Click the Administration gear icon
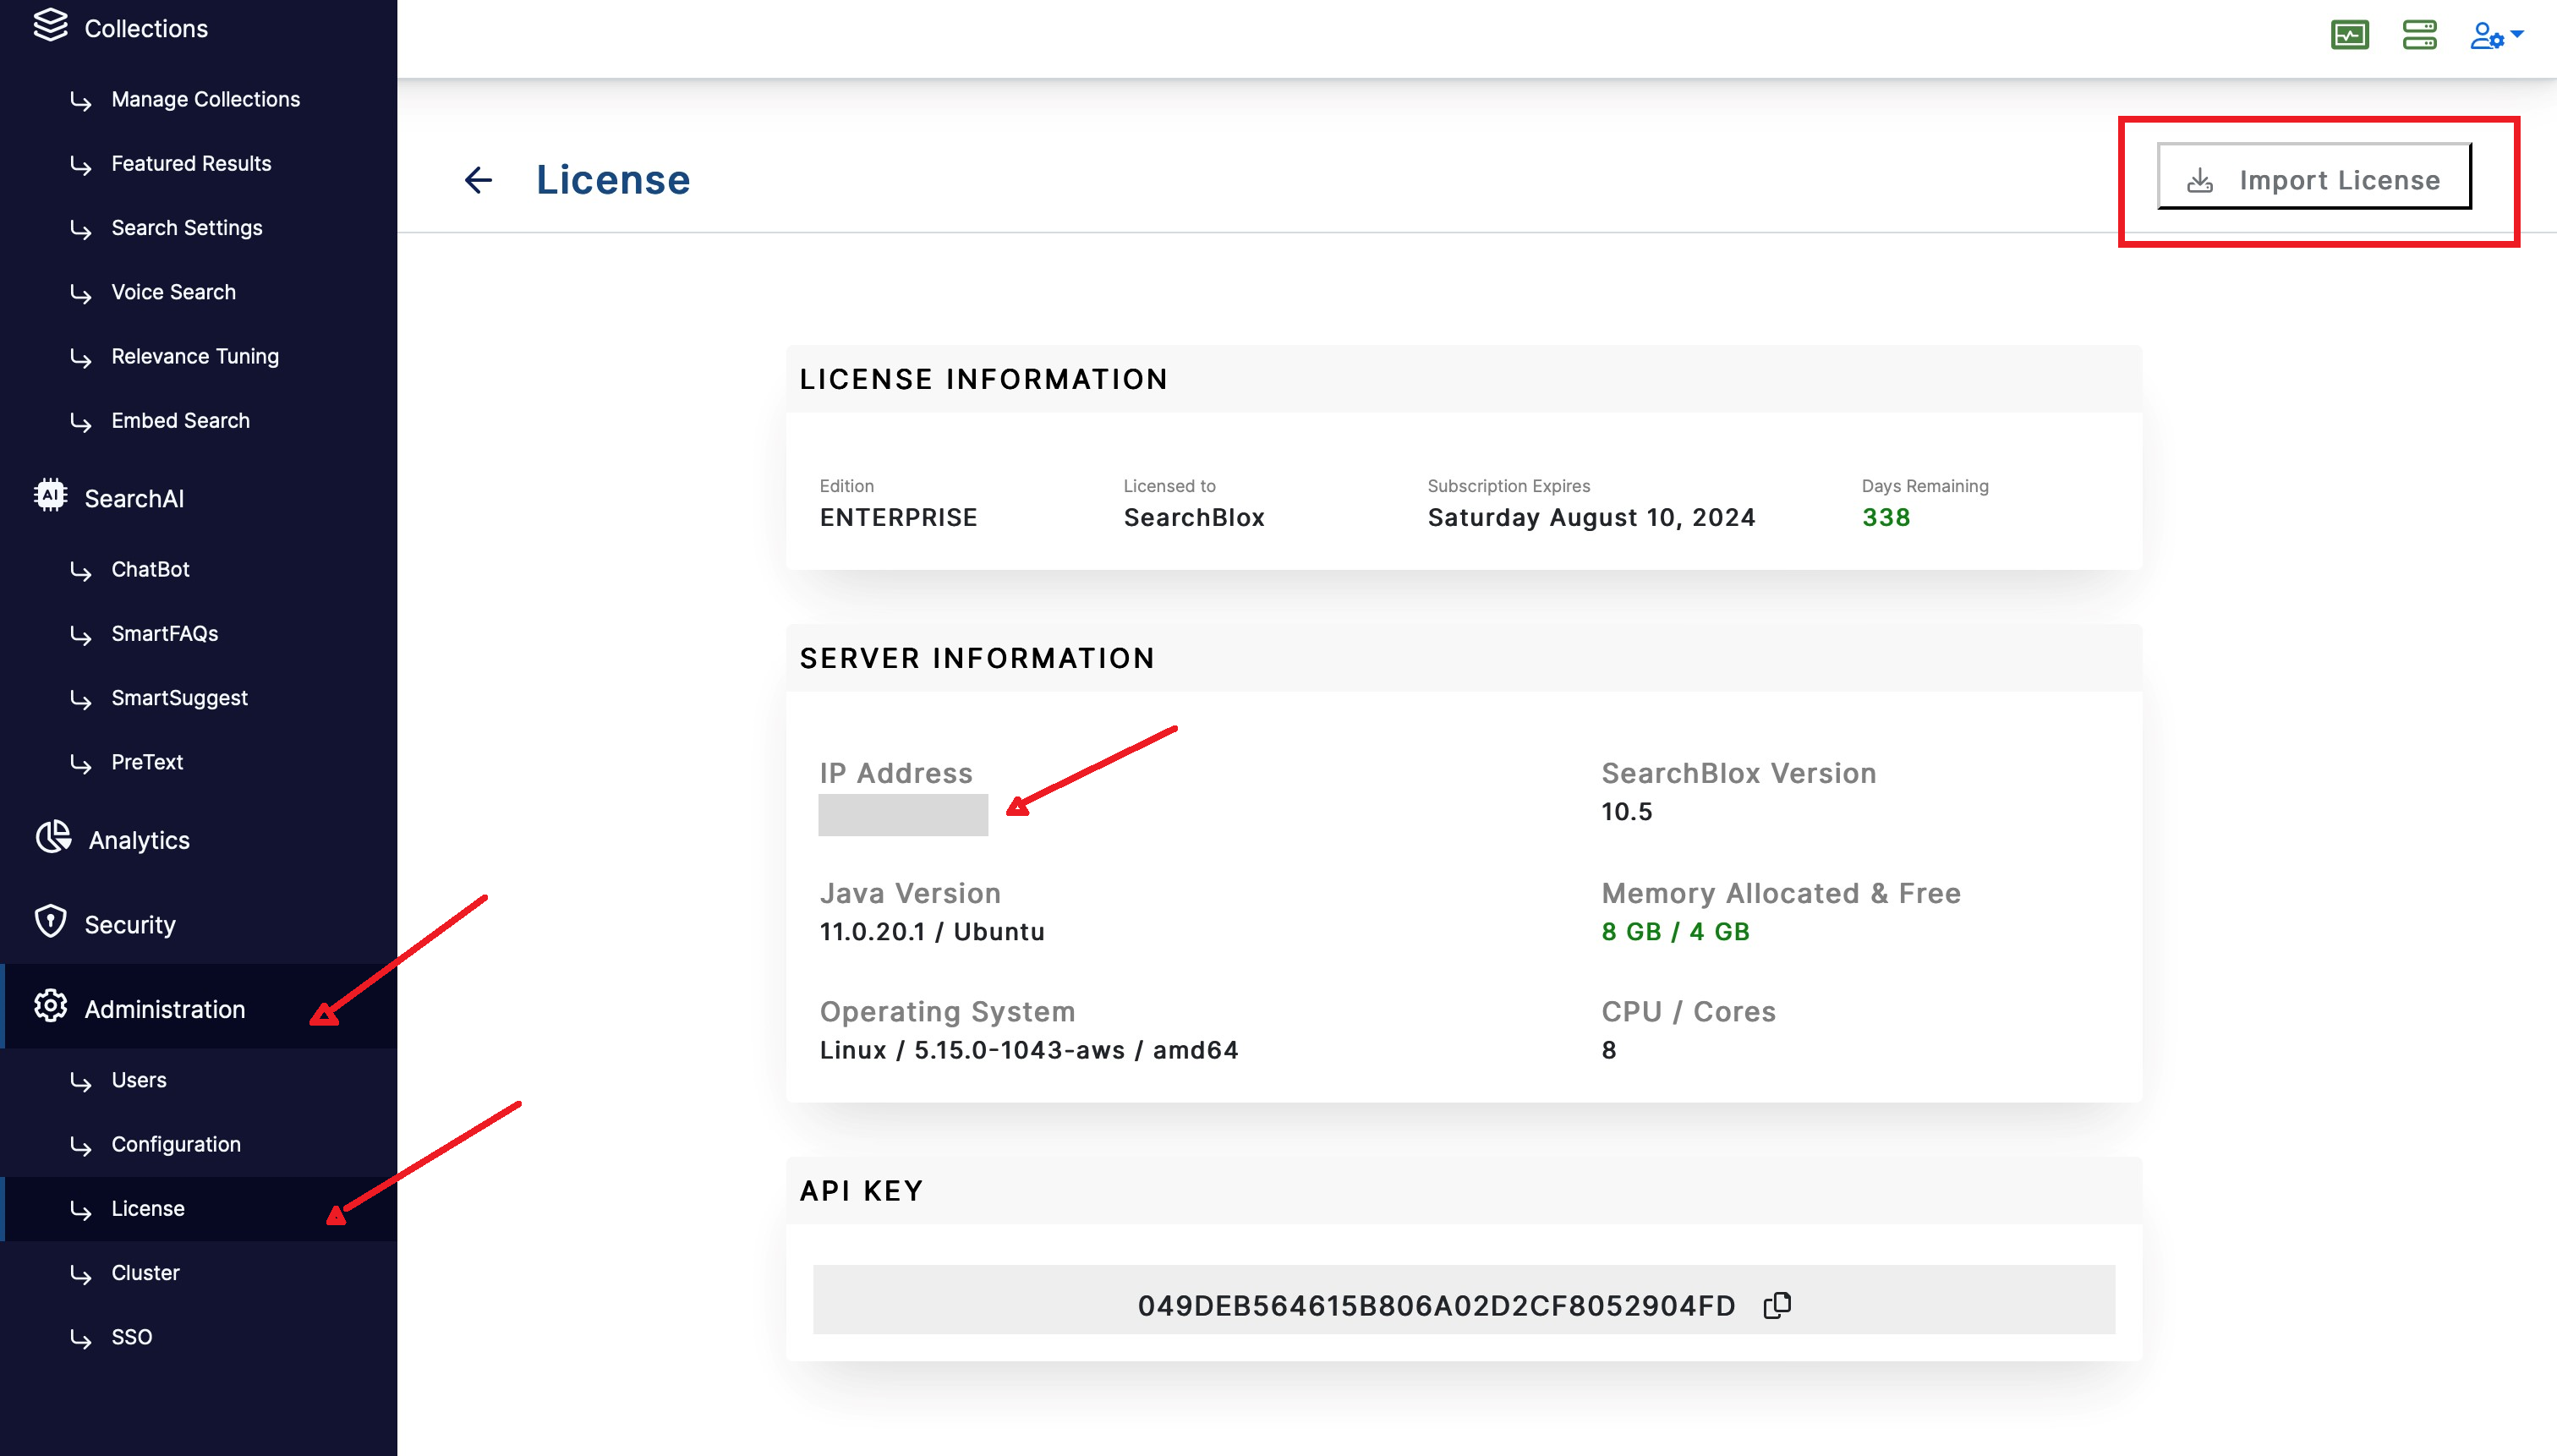The height and width of the screenshot is (1456, 2557). click(x=50, y=1006)
